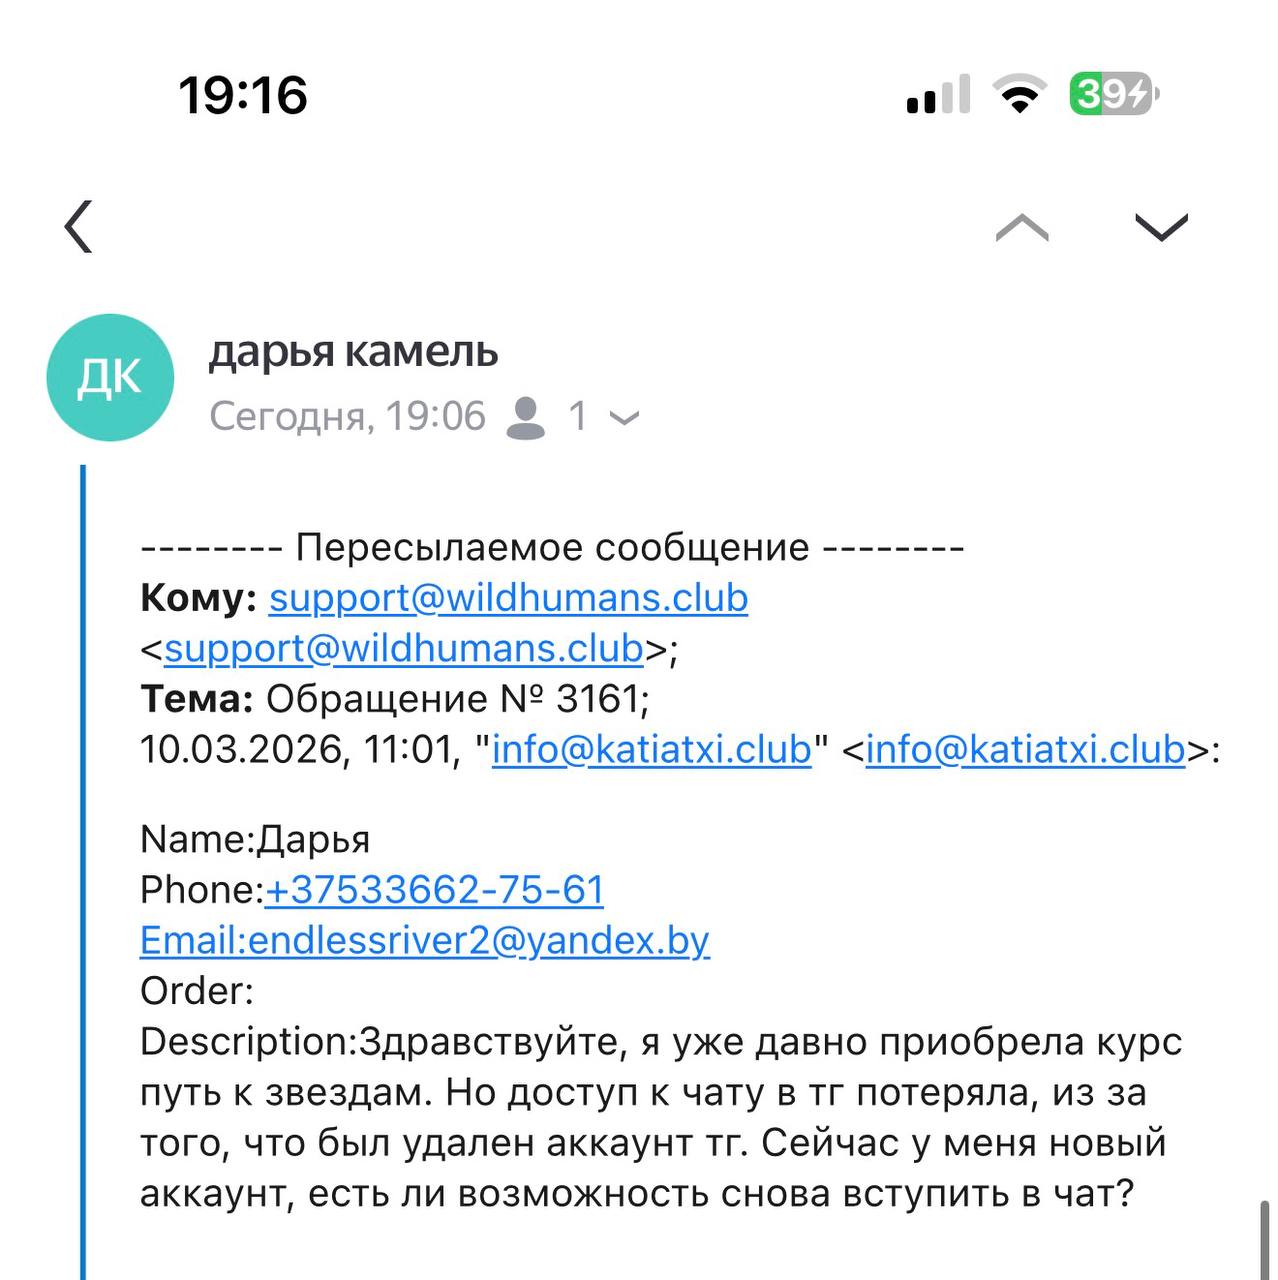Tap the phone number +37533662-75-61

(x=434, y=890)
